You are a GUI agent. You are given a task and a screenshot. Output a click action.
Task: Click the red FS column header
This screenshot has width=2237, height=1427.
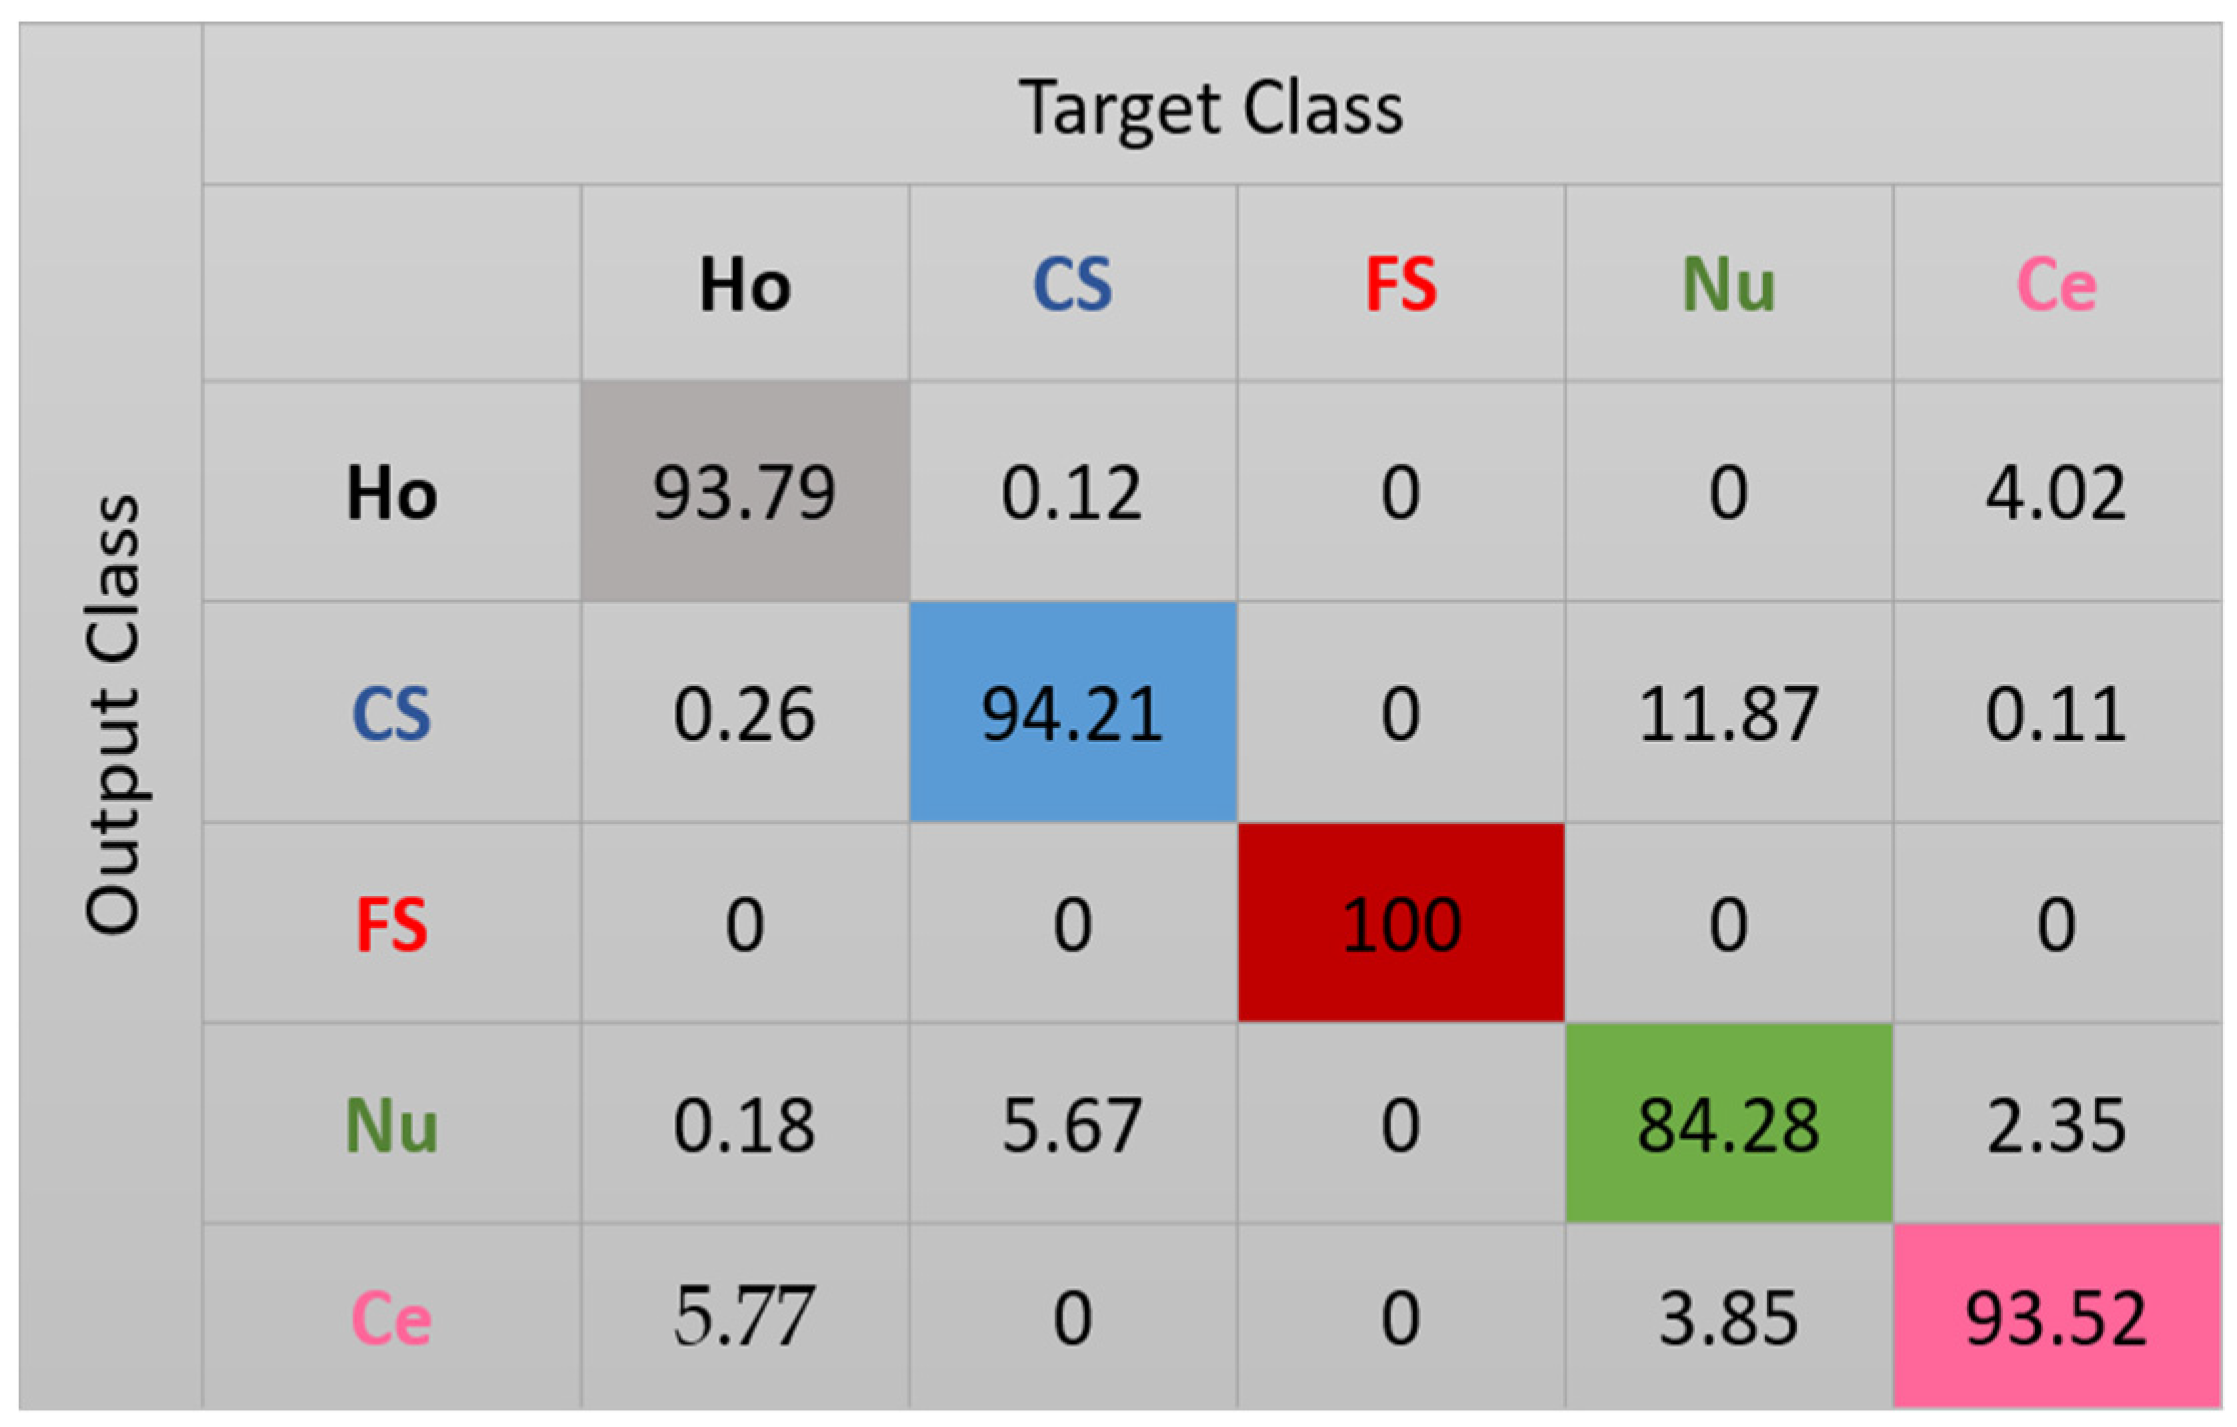pyautogui.click(x=1400, y=285)
